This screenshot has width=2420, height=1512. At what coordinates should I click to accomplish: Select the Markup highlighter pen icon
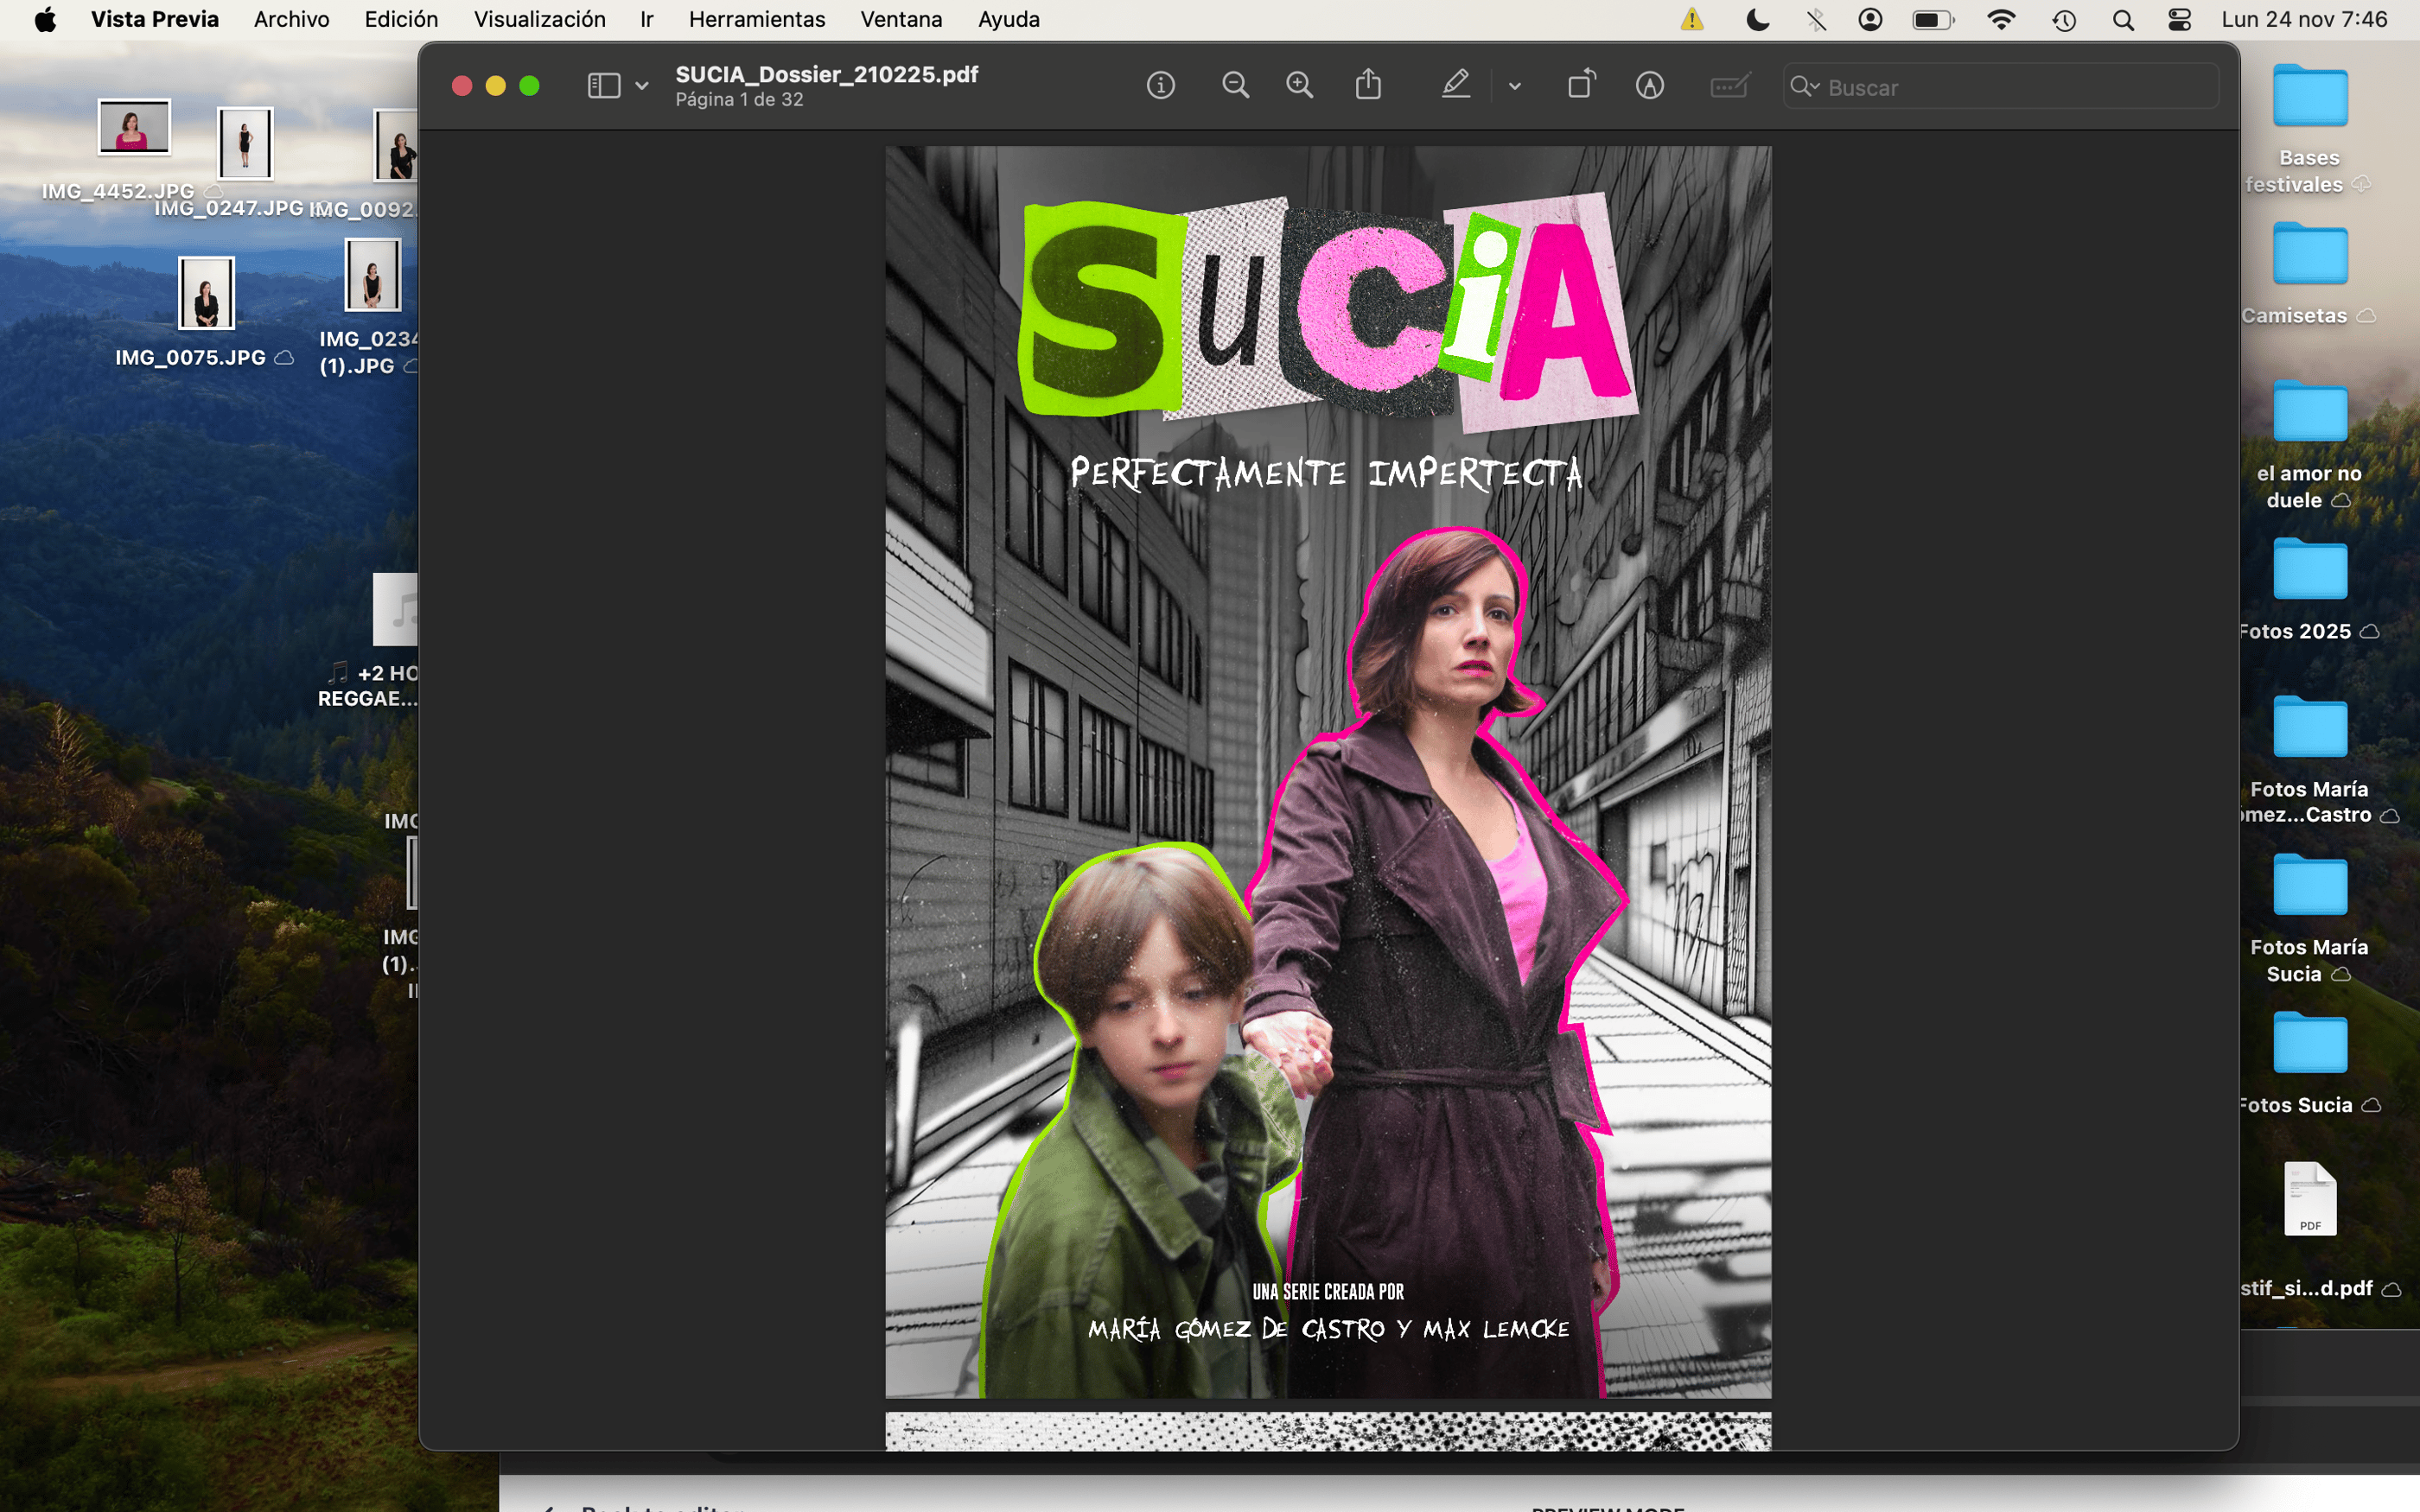tap(1455, 86)
